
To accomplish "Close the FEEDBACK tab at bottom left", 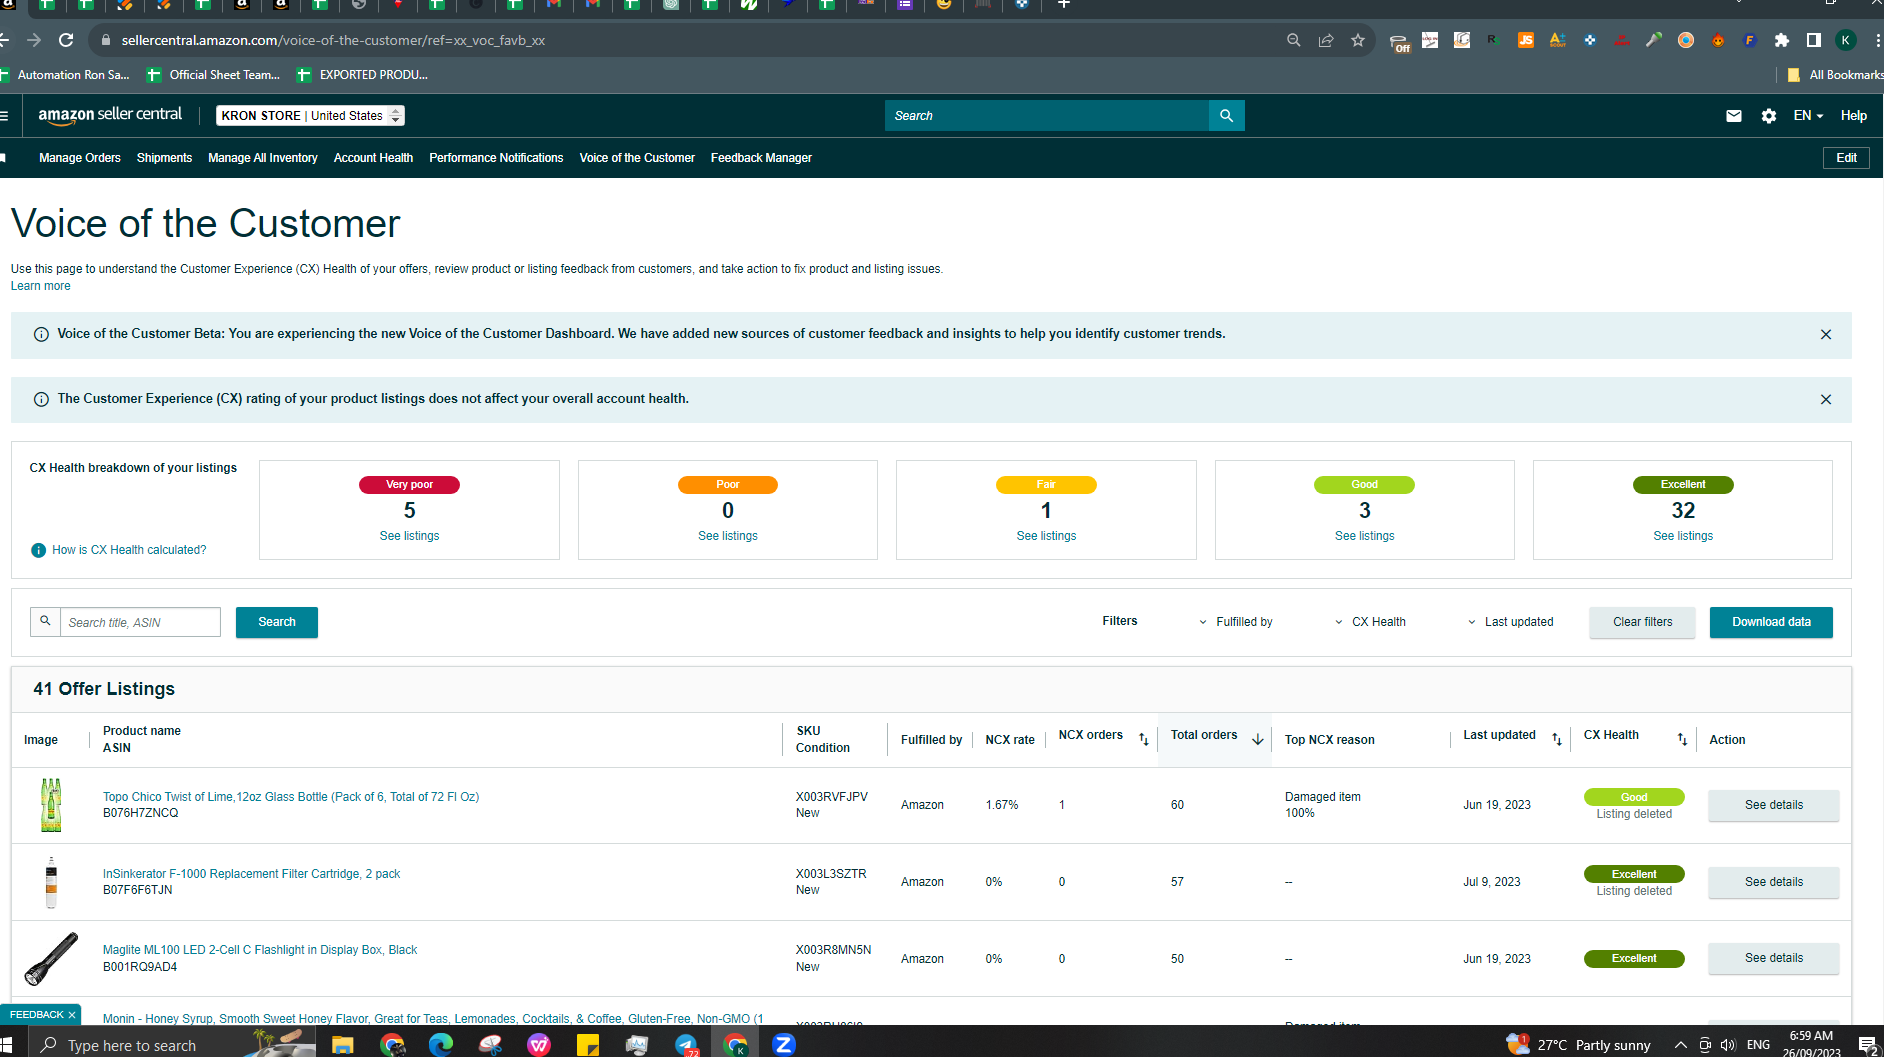I will point(72,1015).
